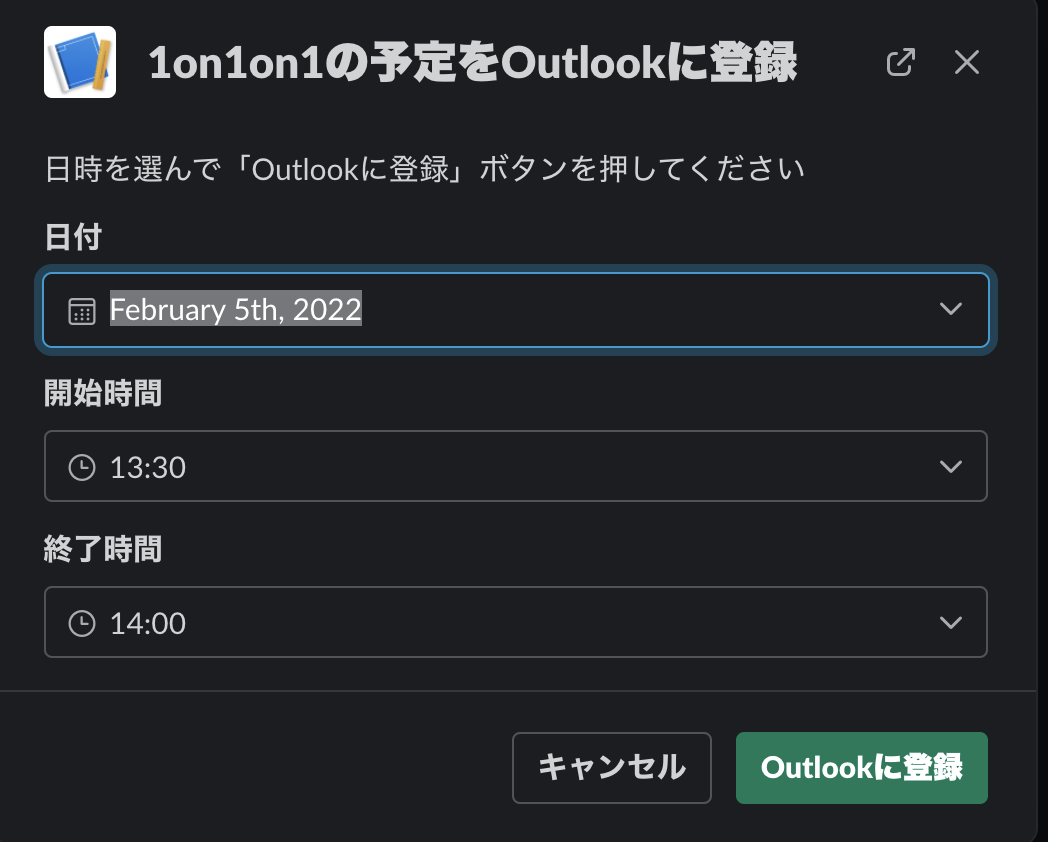The width and height of the screenshot is (1048, 842).
Task: Click the clock icon beside 13:30
Action: 81,467
